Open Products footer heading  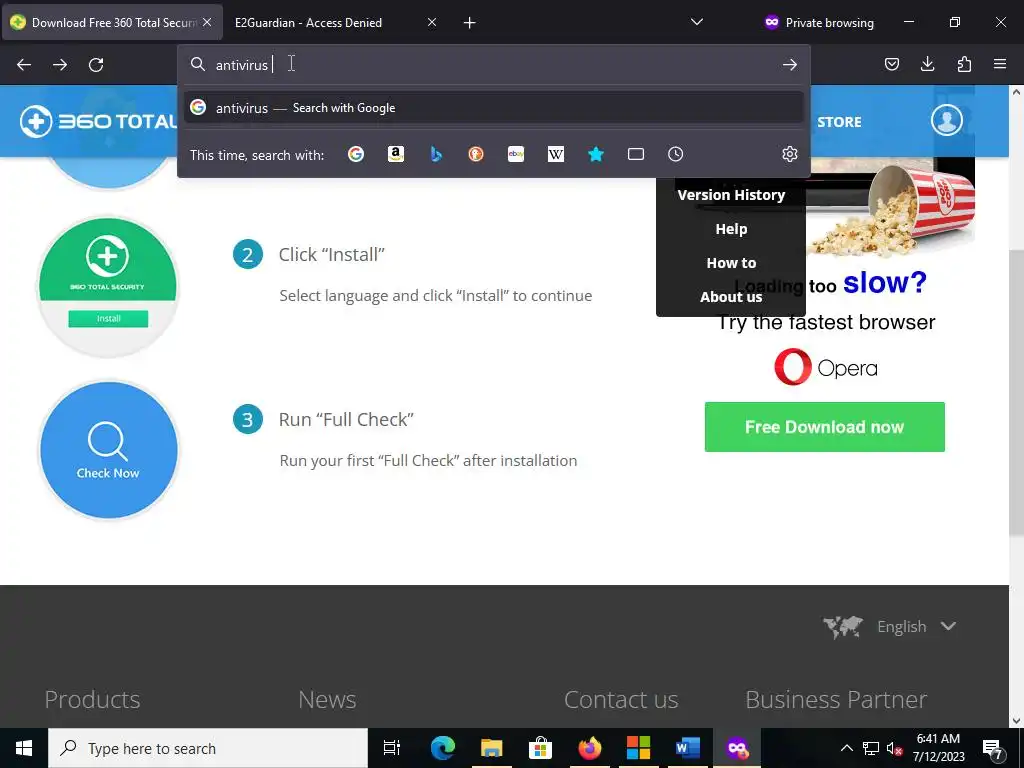(x=92, y=699)
